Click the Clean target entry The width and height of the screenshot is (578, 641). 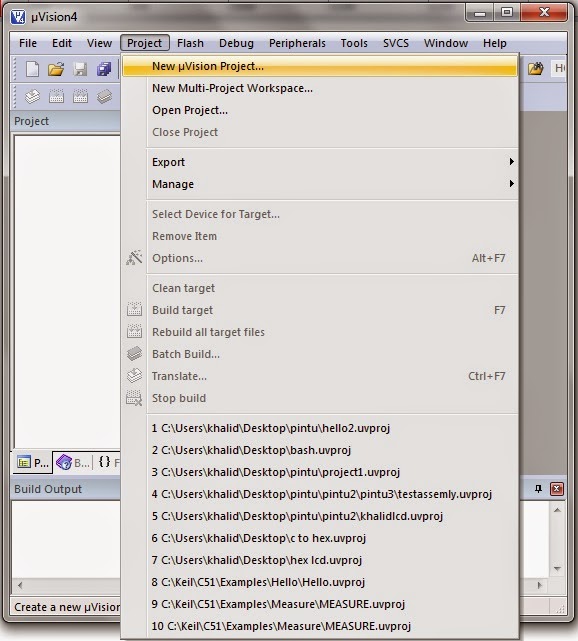tap(320, 288)
